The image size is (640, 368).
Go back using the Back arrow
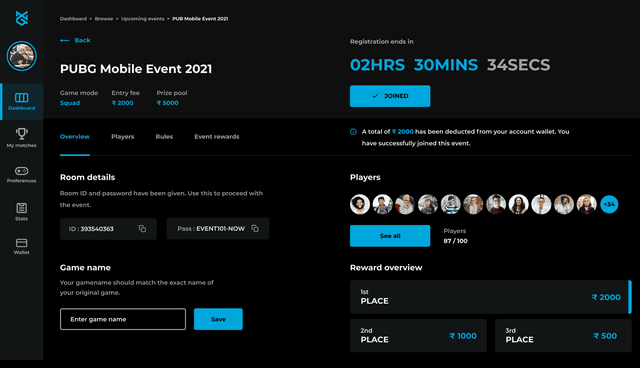click(x=75, y=40)
